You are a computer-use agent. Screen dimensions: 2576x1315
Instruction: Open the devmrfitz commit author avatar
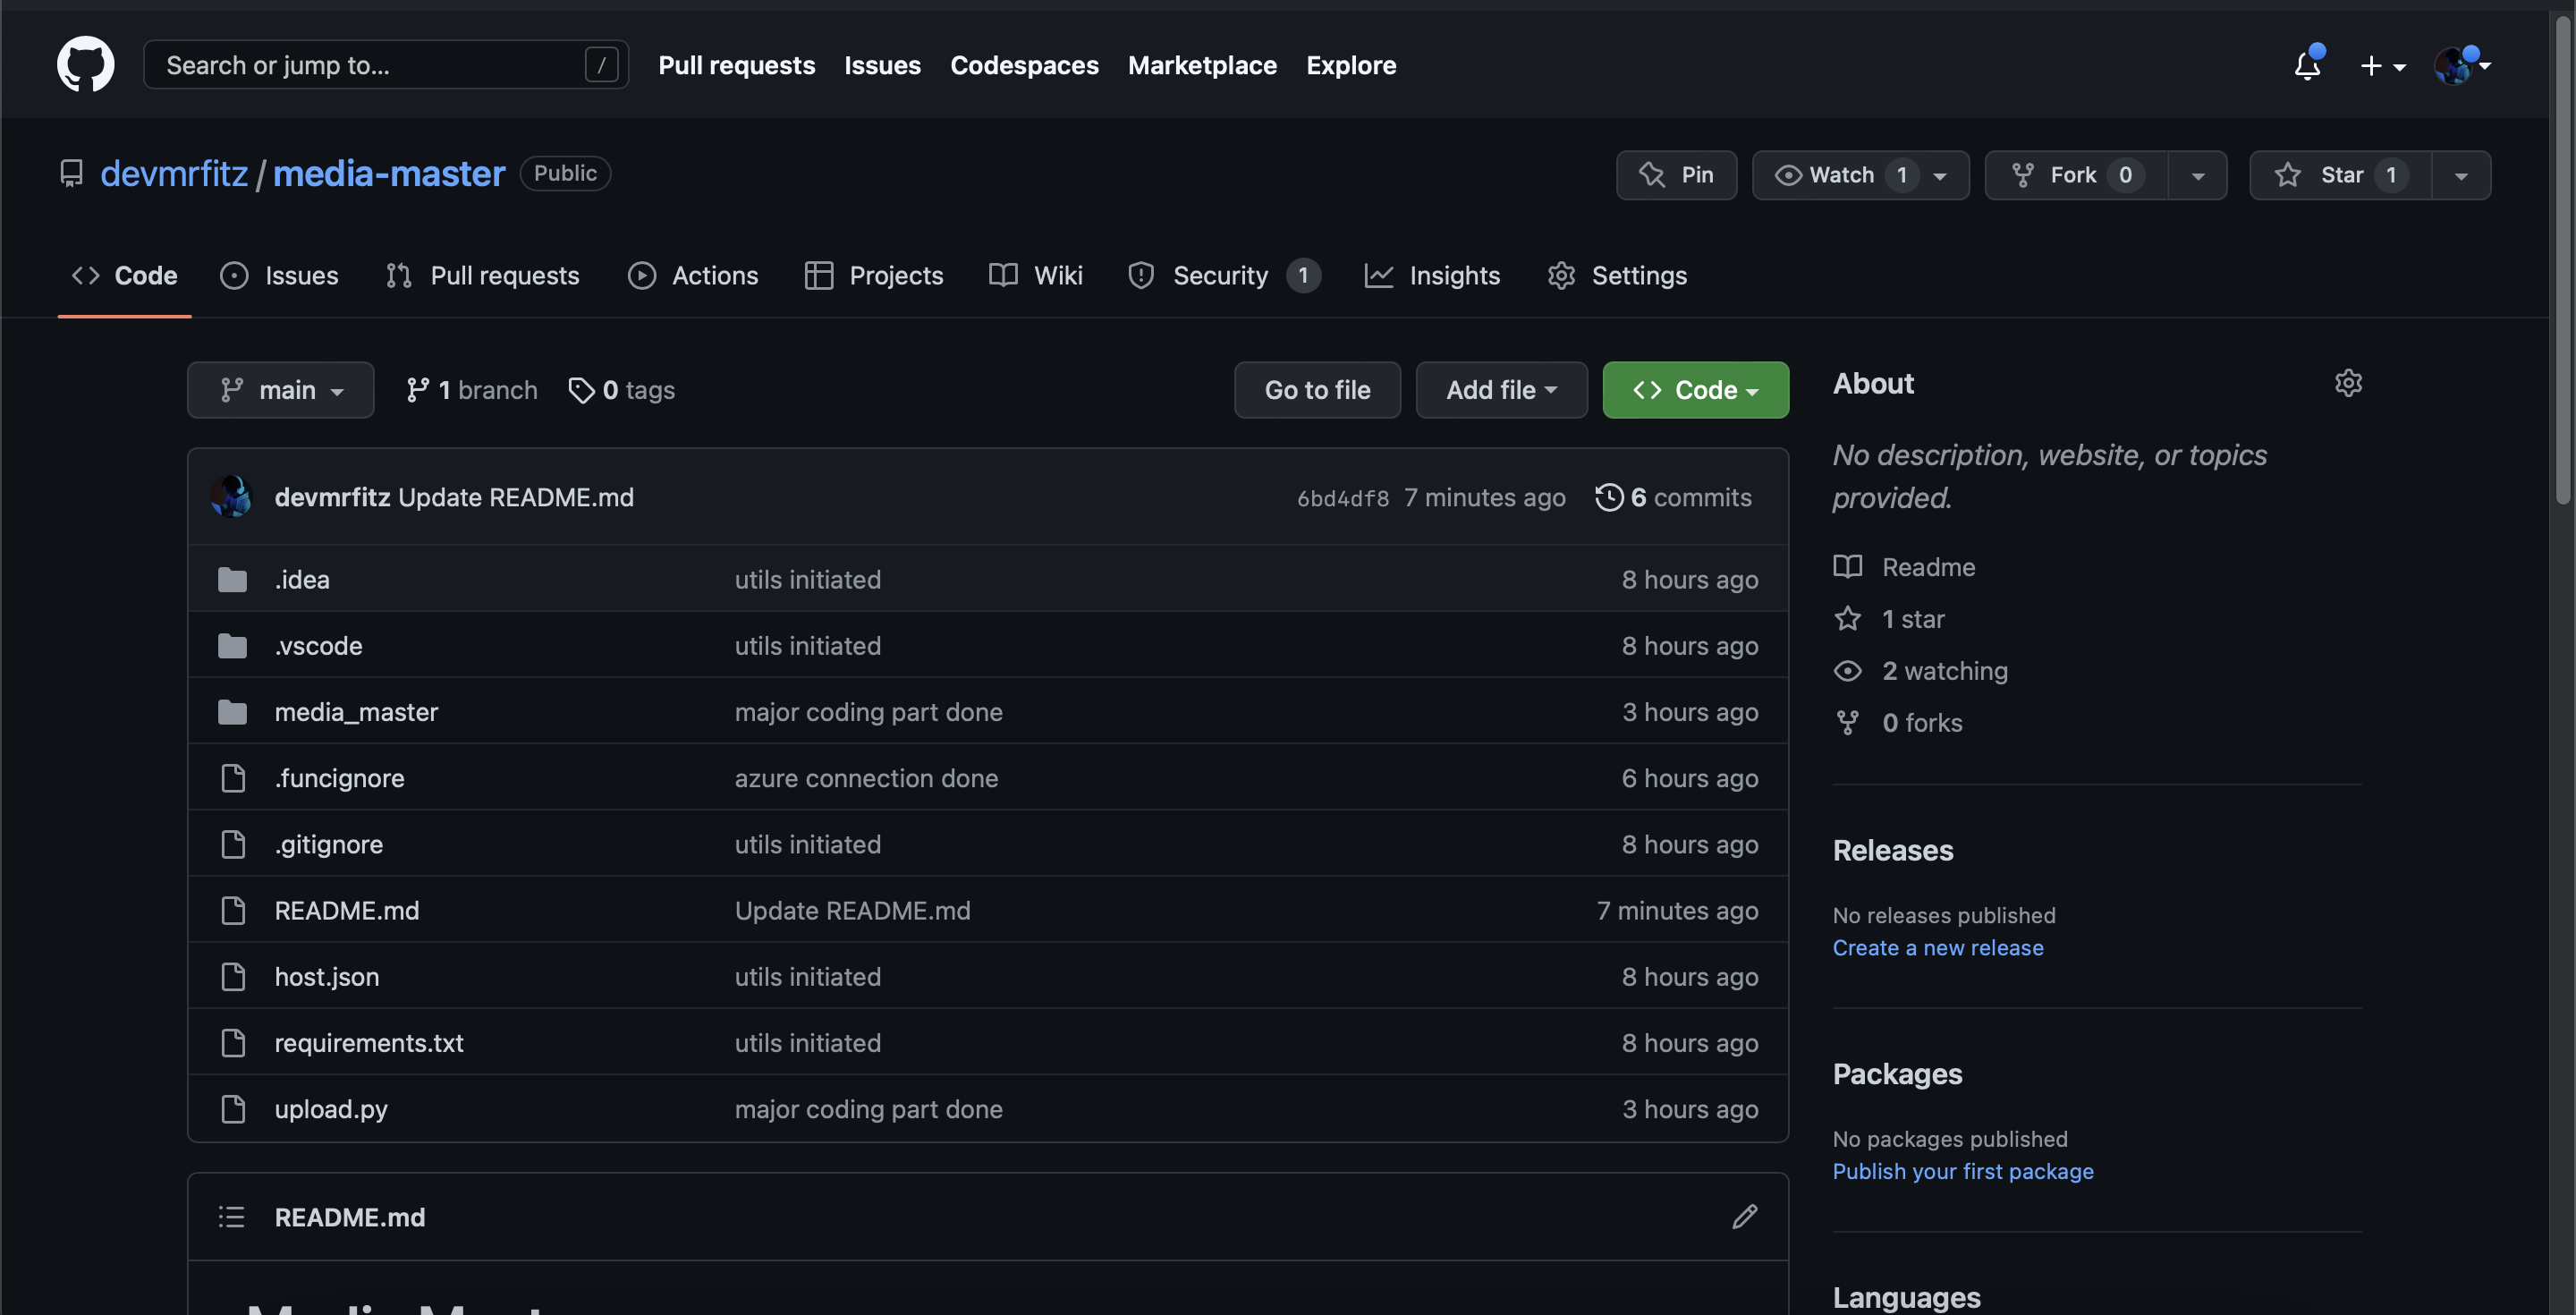(231, 497)
